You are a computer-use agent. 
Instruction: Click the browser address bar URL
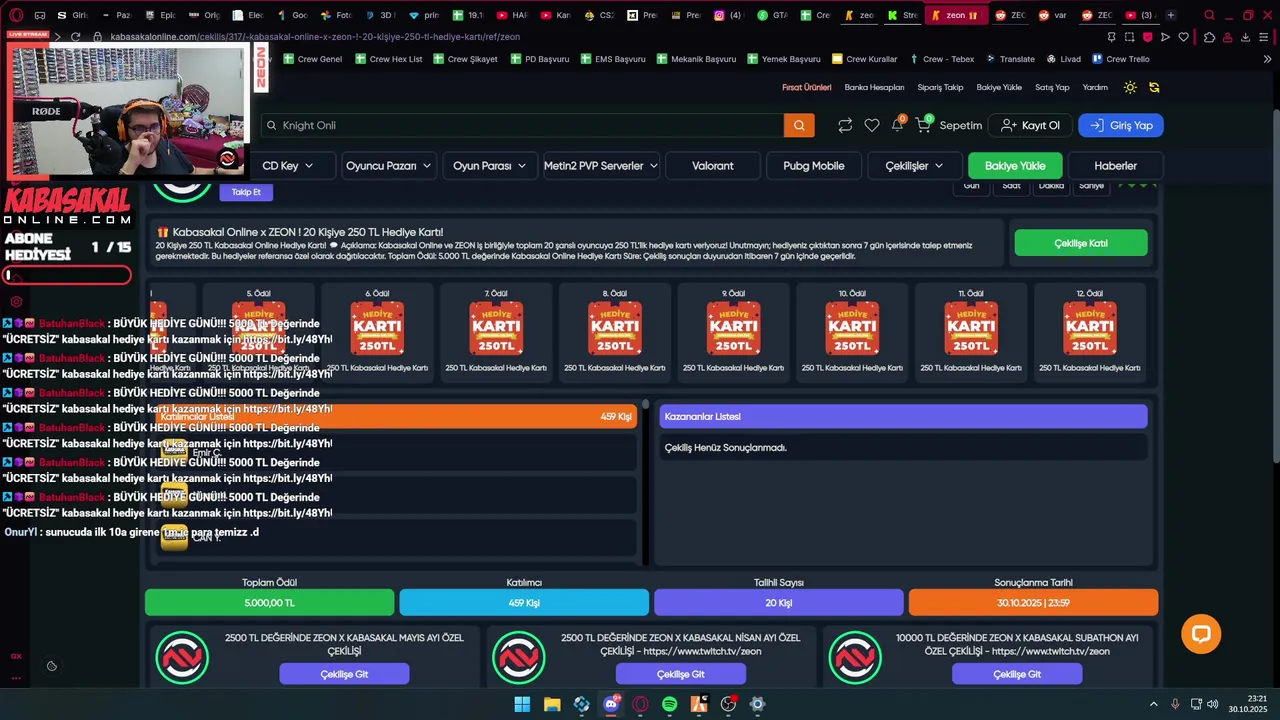click(315, 37)
